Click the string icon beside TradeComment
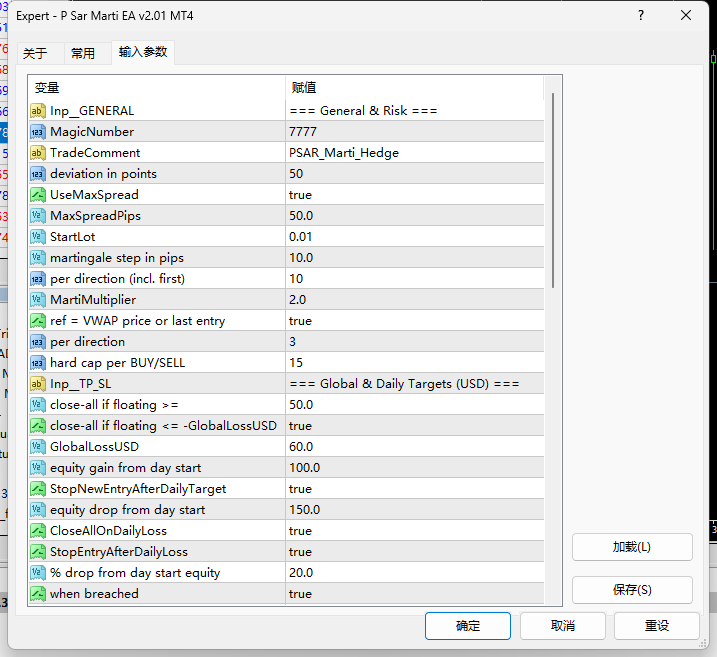Viewport: 717px width, 657px height. (x=38, y=153)
